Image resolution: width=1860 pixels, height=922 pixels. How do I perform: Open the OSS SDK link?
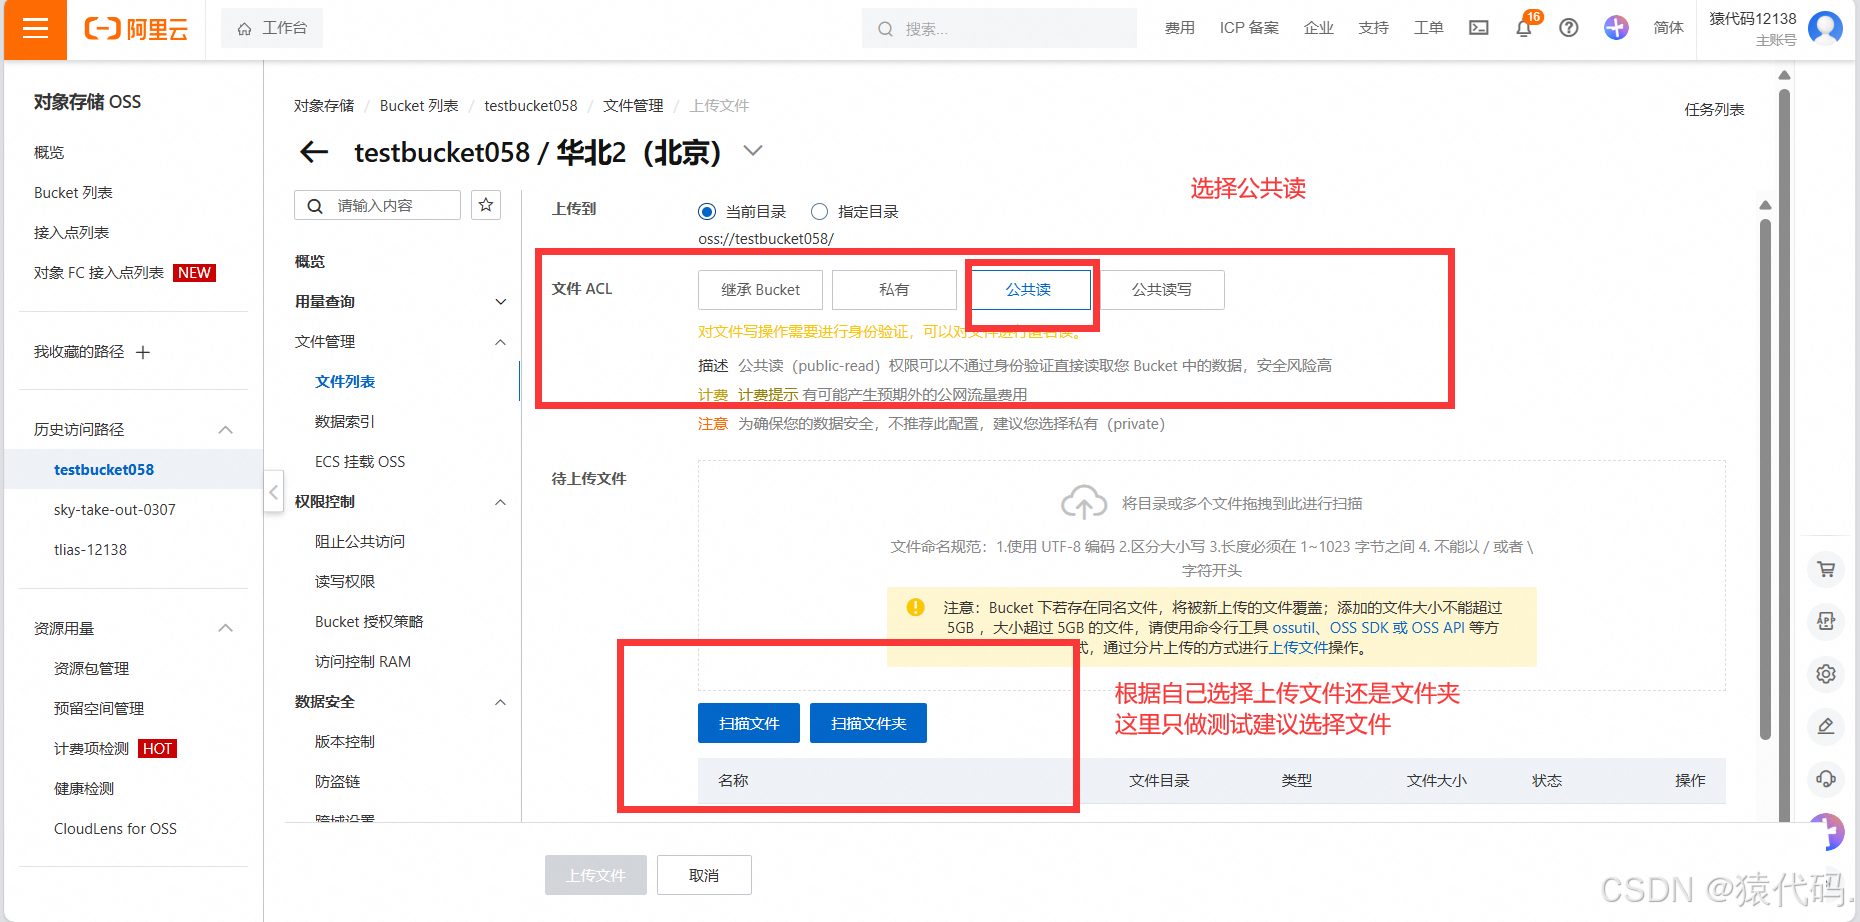click(1359, 628)
